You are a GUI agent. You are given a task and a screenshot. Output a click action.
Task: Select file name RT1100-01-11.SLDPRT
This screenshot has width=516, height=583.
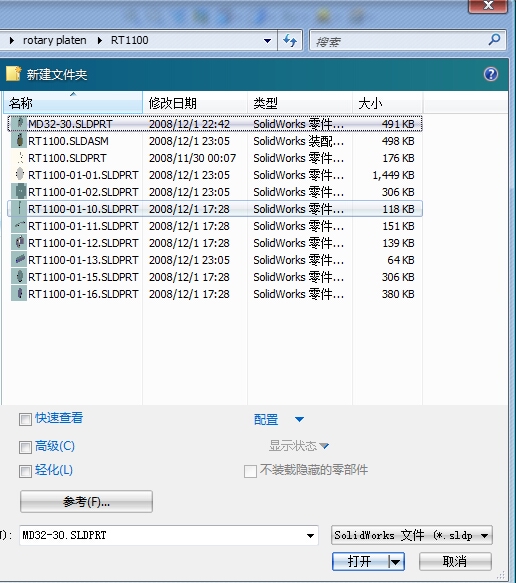click(x=83, y=226)
